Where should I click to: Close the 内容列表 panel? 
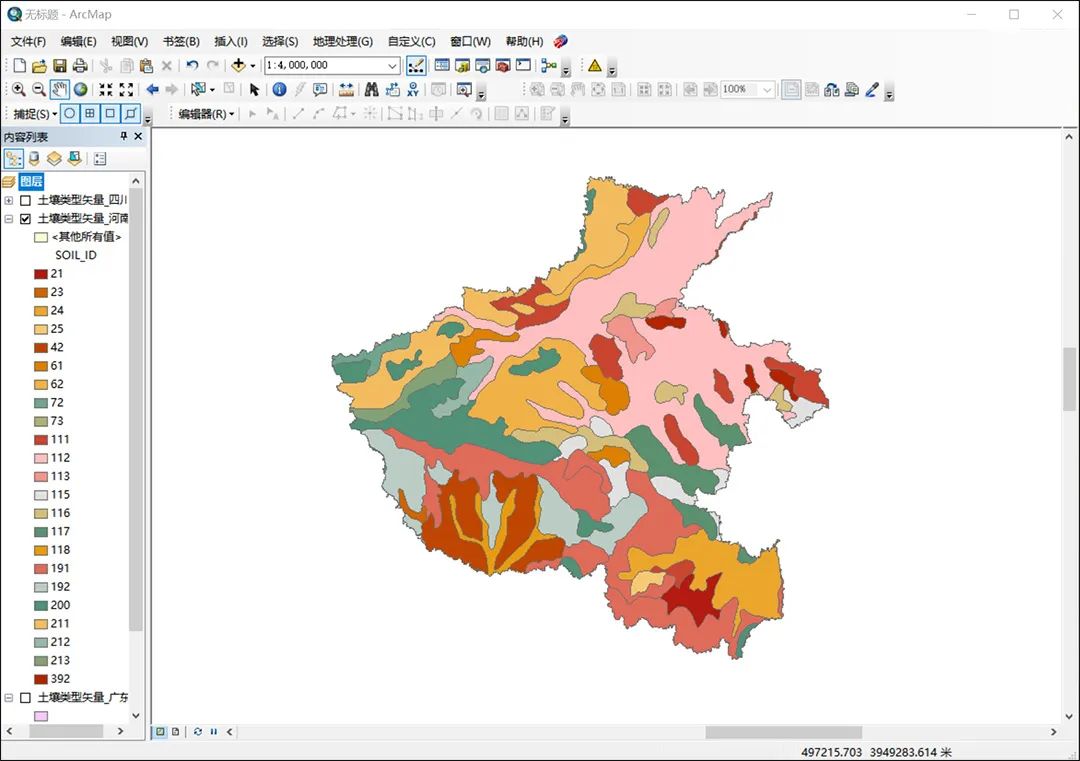point(138,136)
